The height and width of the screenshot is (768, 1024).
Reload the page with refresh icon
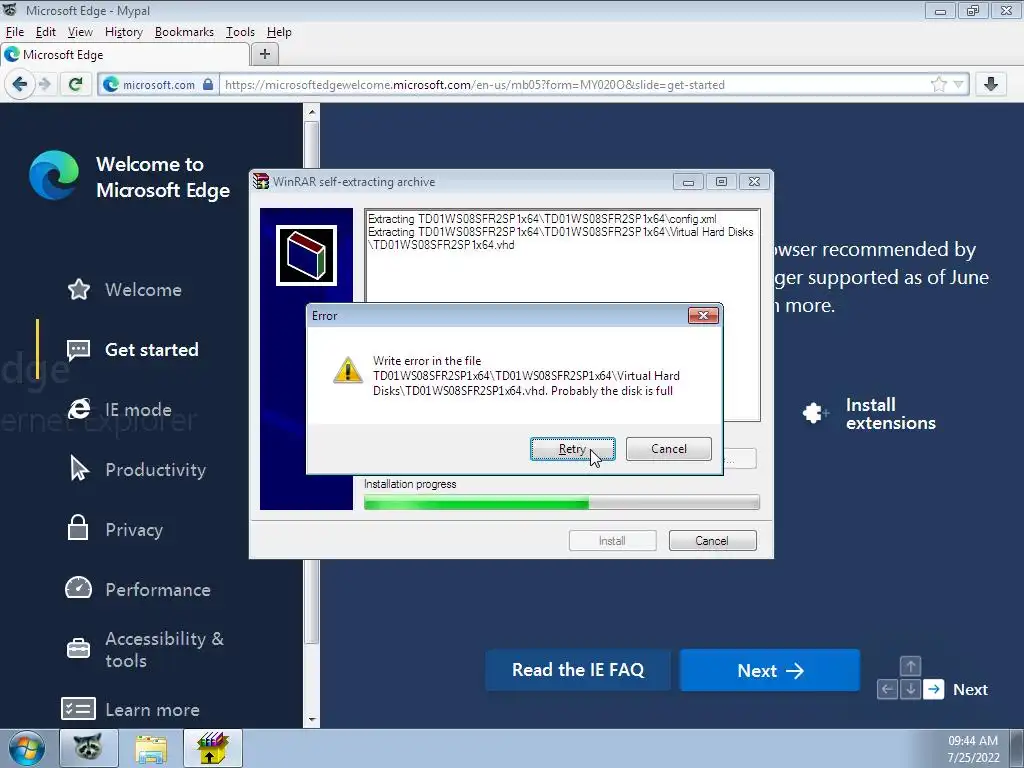pyautogui.click(x=76, y=84)
